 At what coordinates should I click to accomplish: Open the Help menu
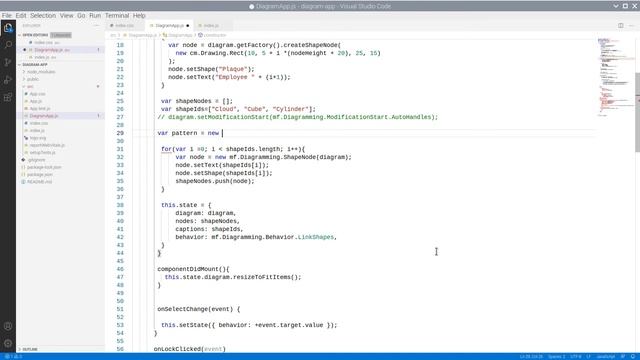[139, 16]
